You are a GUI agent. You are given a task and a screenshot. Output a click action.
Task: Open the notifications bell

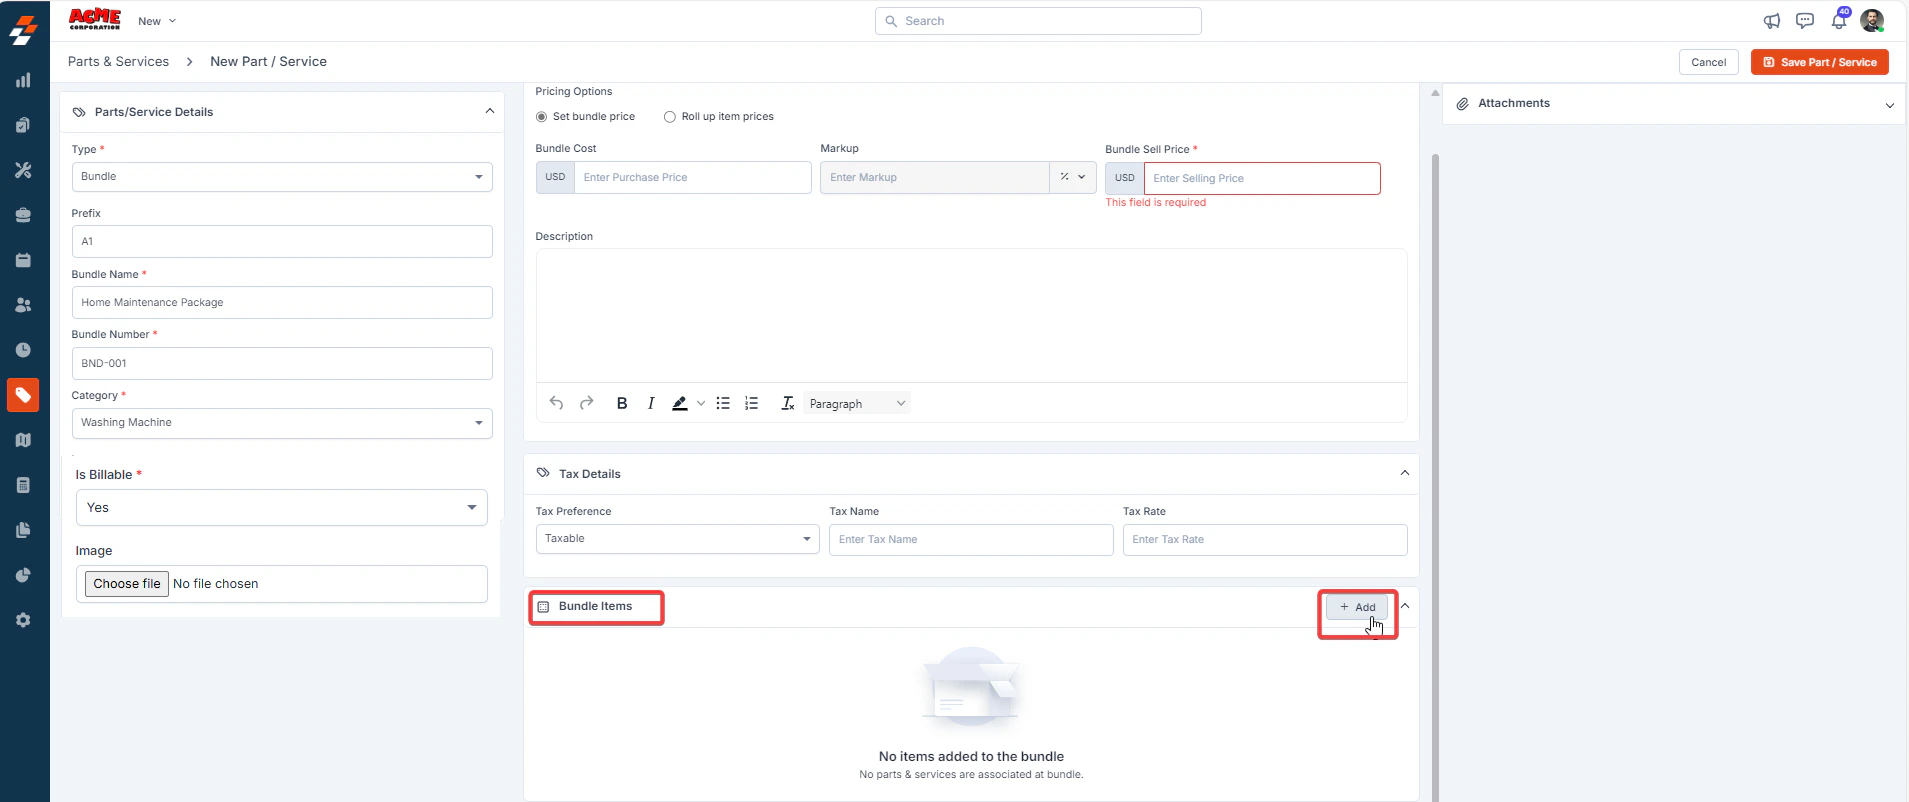click(1839, 20)
